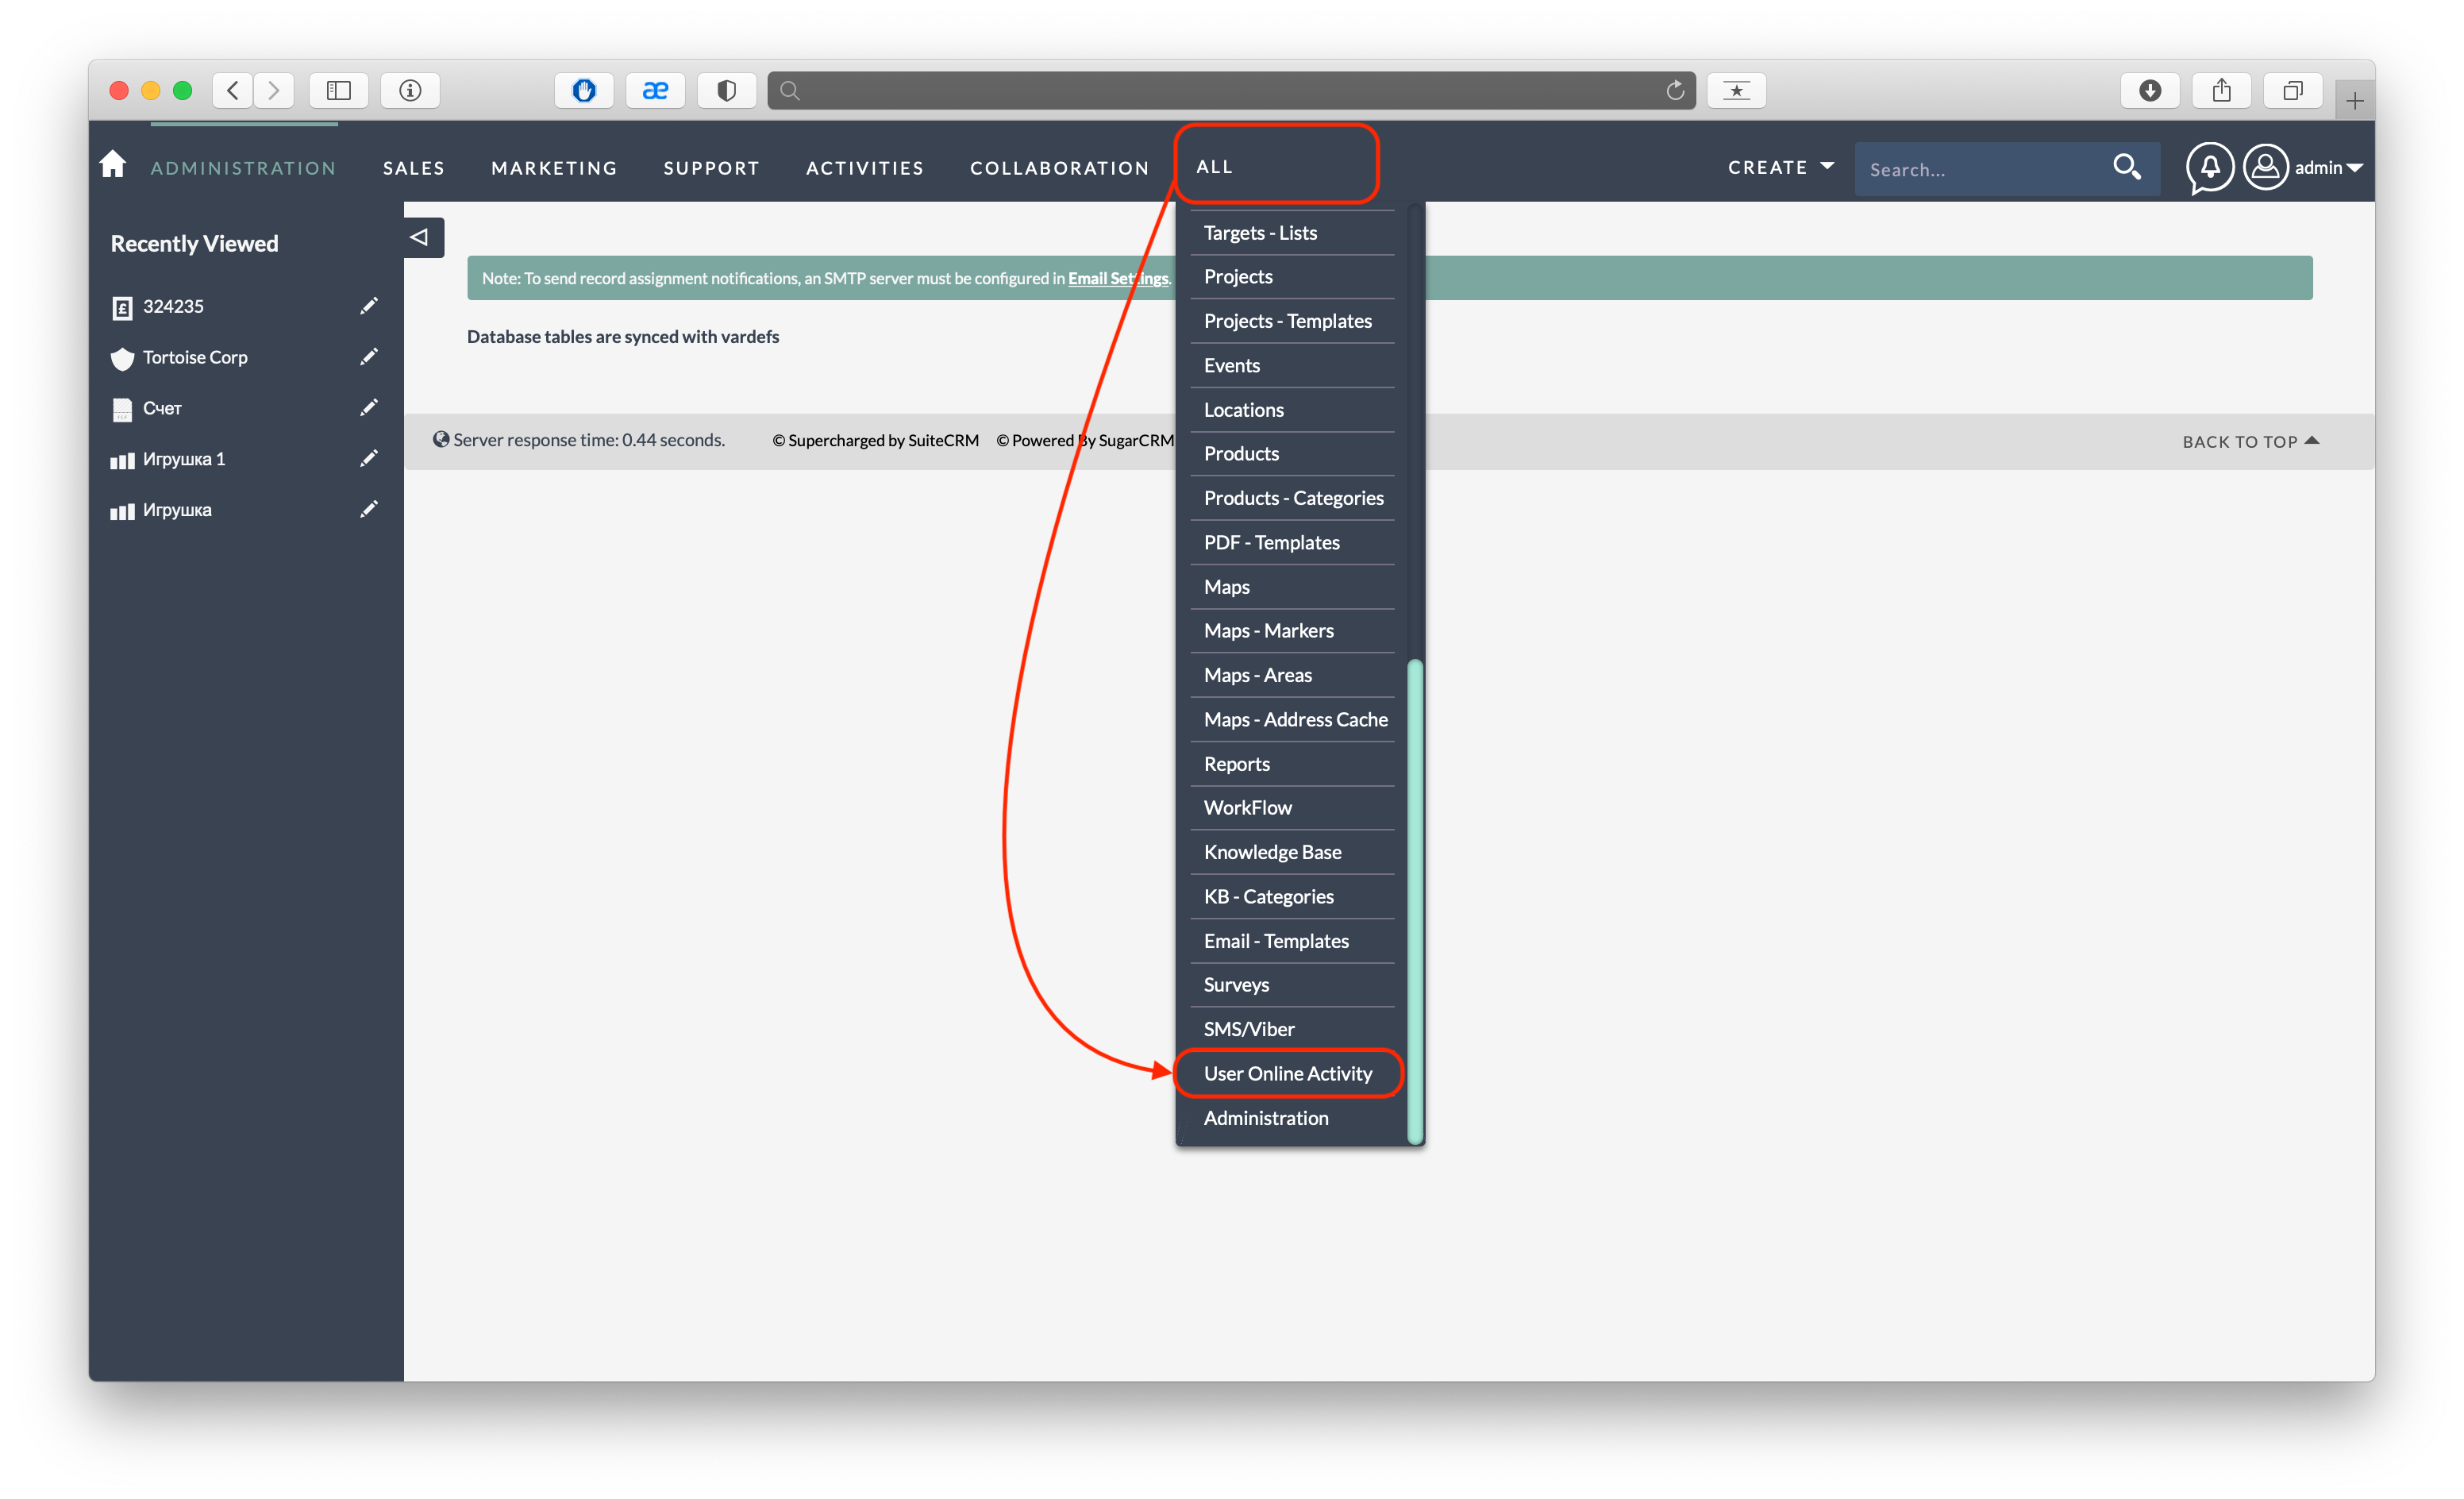Click the search magnifier icon
This screenshot has width=2464, height=1499.
2126,167
